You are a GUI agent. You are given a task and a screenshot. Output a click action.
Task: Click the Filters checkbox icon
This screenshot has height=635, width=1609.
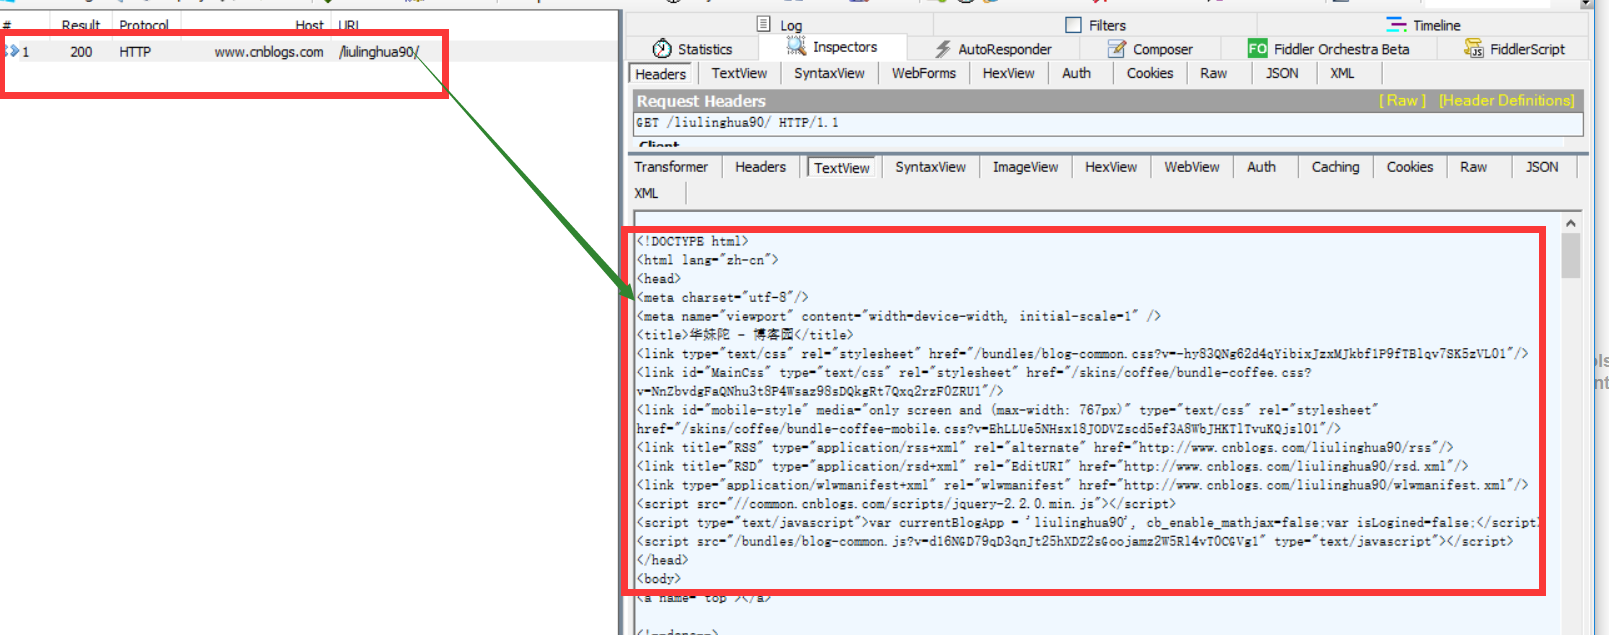point(1073,25)
